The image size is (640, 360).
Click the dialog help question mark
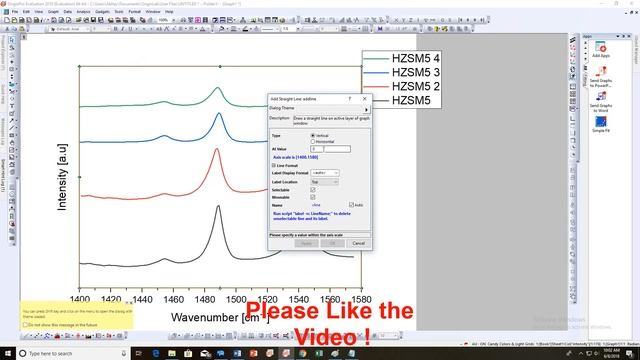(x=349, y=99)
